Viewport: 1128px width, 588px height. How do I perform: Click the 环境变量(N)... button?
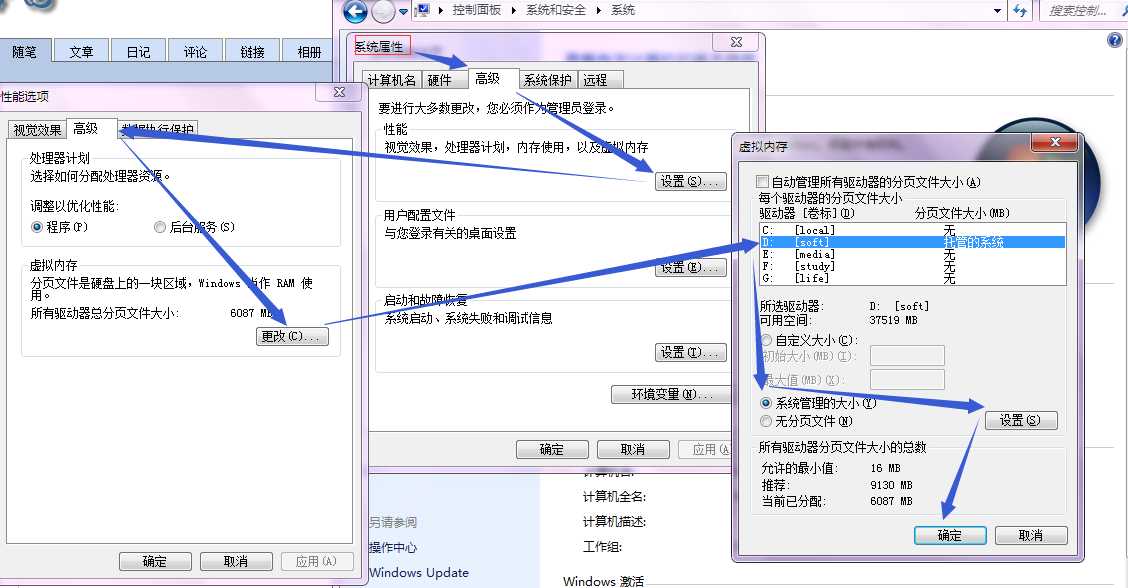670,394
